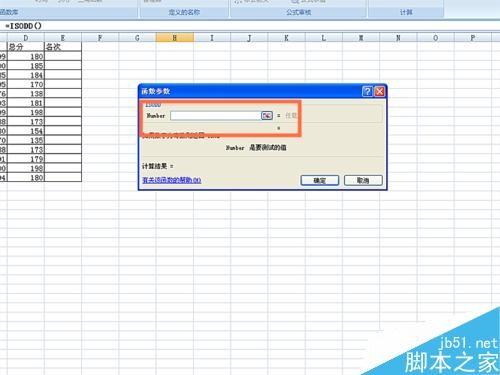Click the 计算 ribbon group label
The width and height of the screenshot is (500, 375).
pyautogui.click(x=406, y=12)
